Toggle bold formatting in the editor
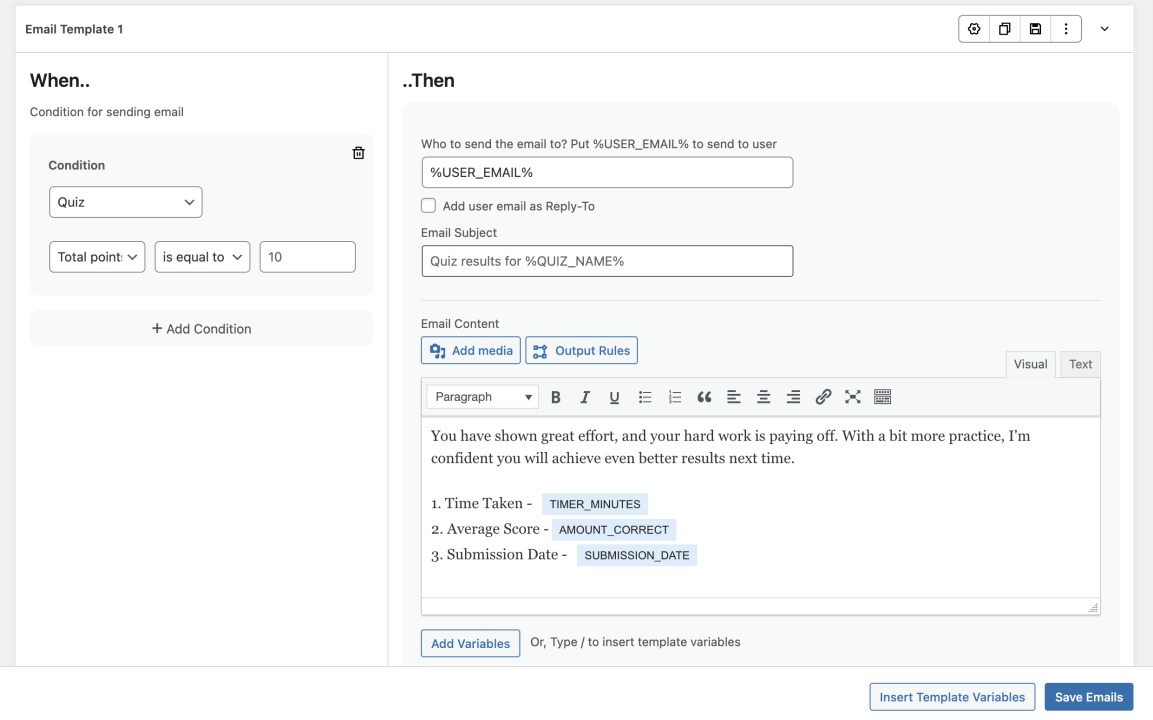The image size is (1153, 720). point(556,396)
